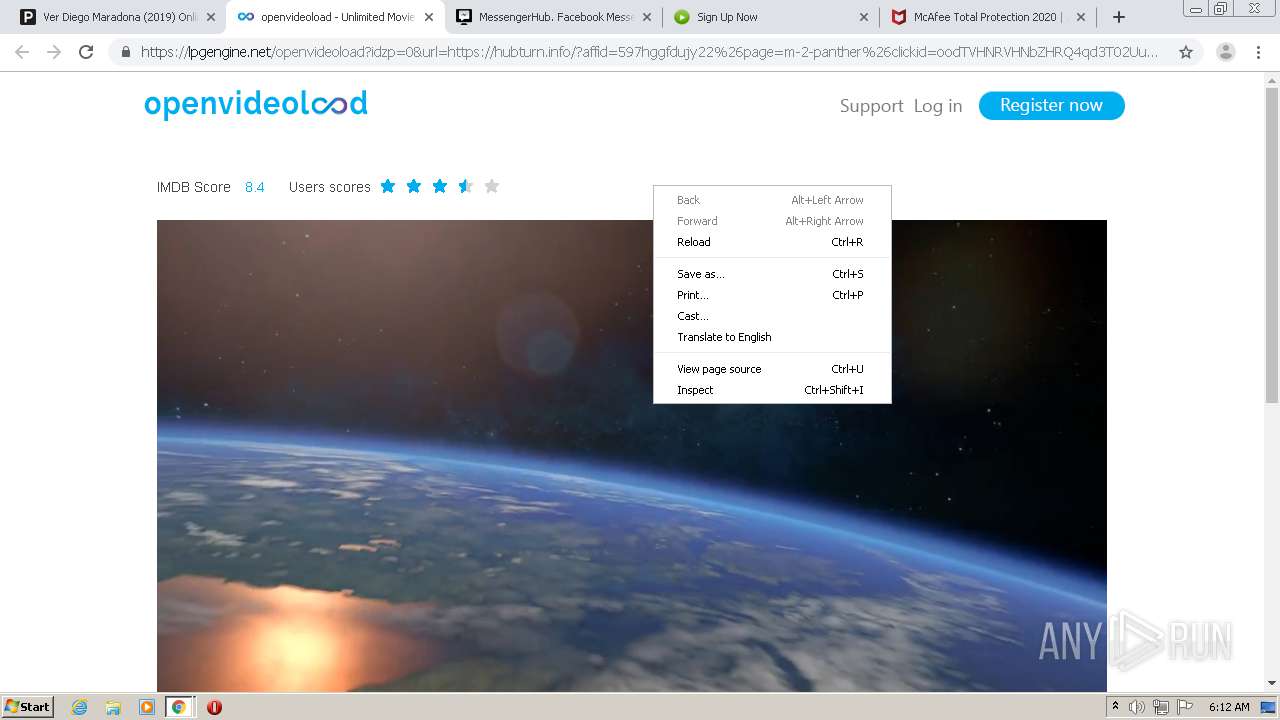The height and width of the screenshot is (720, 1280).
Task: Close the Sign Up Now tab
Action: tap(864, 17)
